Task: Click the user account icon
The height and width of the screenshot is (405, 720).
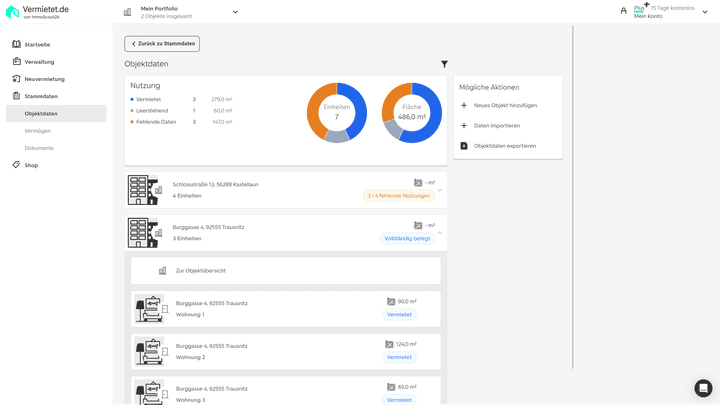Action: pyautogui.click(x=623, y=11)
